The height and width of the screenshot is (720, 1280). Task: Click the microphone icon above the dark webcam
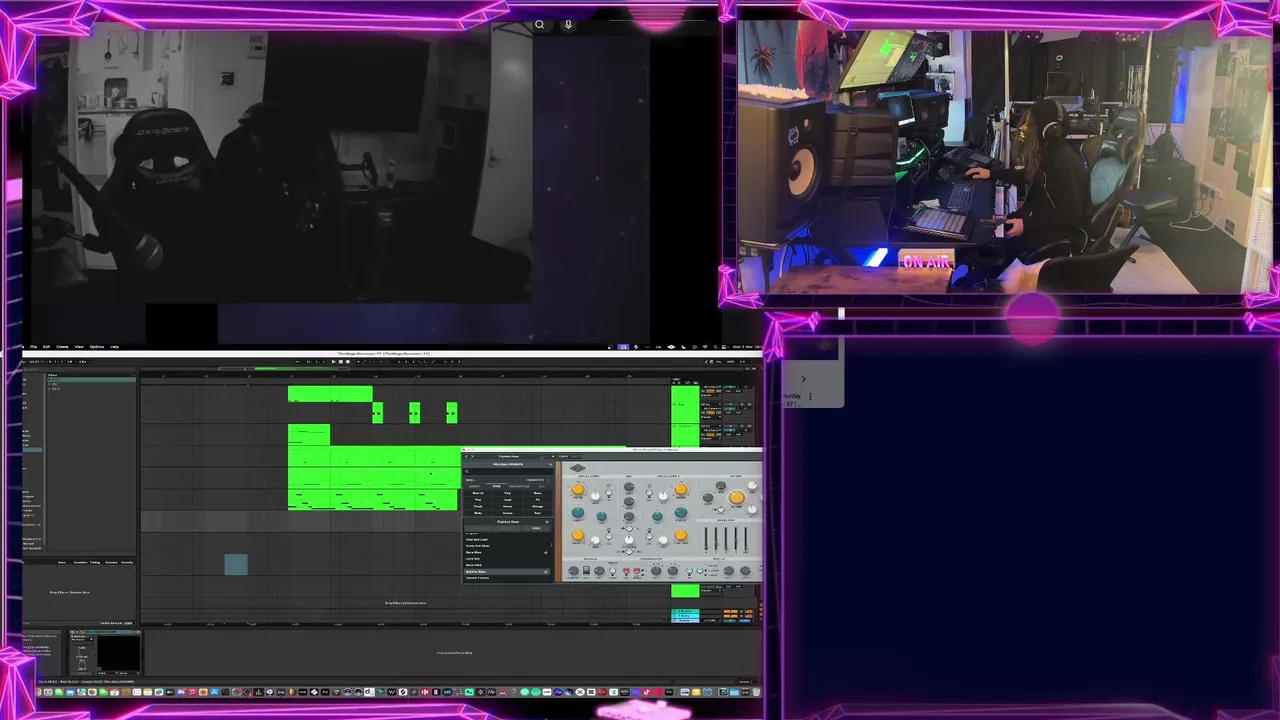tap(568, 24)
